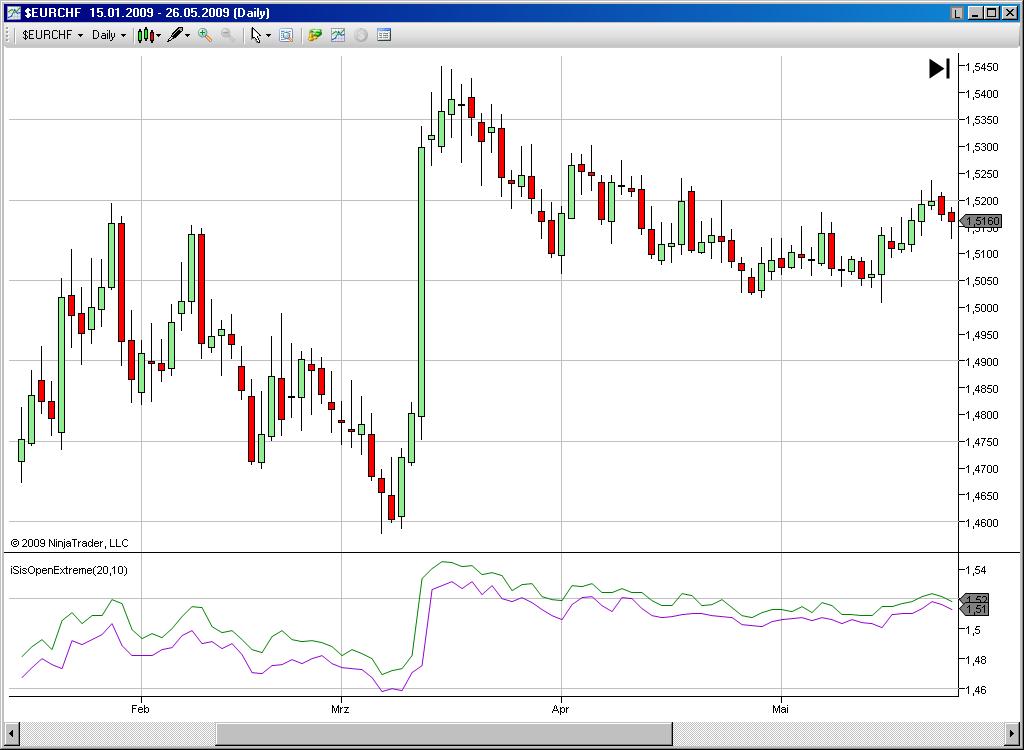
Task: Click the Feb date axis label
Action: 140,709
